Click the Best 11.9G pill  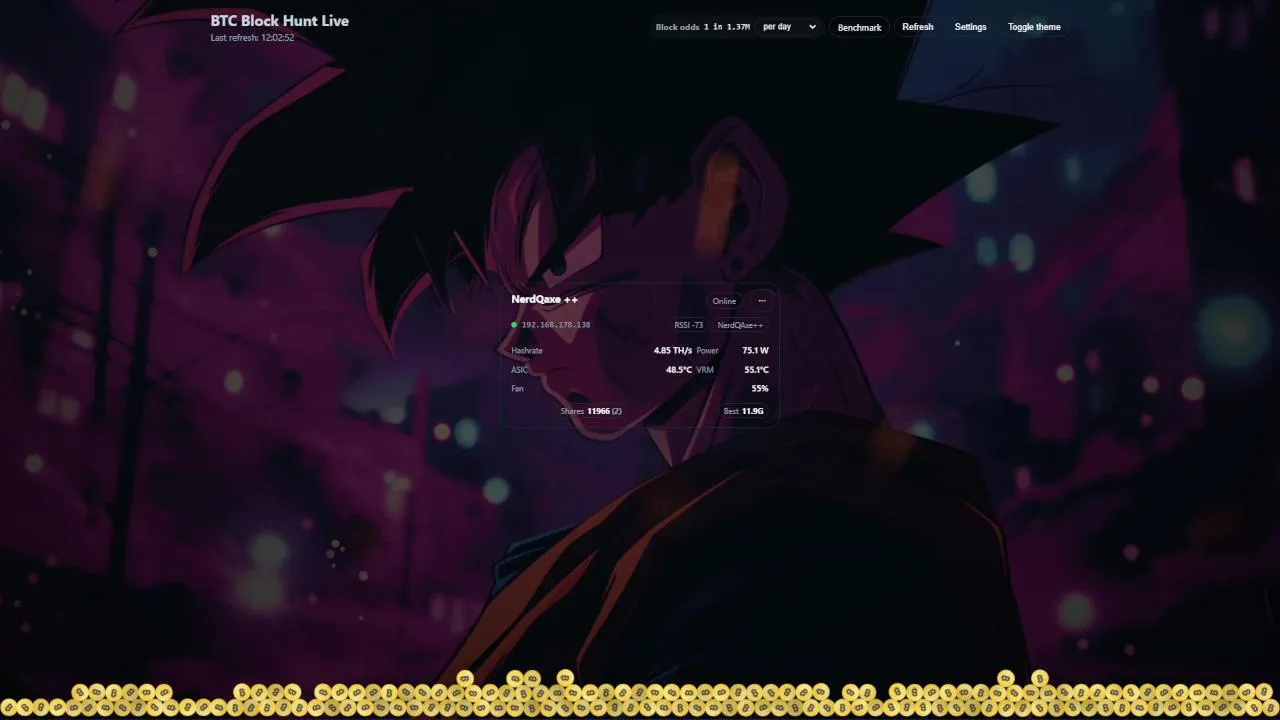point(744,411)
